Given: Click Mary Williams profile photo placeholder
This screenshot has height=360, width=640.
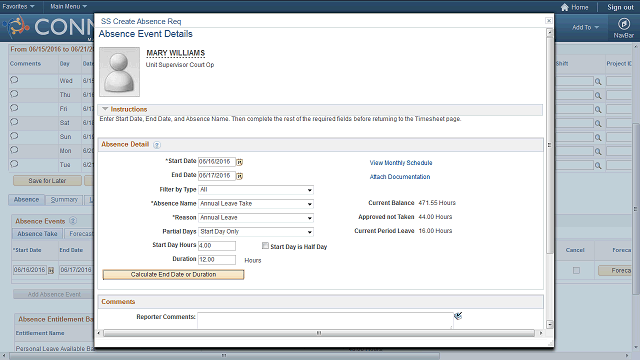Looking at the screenshot, I should (120, 72).
